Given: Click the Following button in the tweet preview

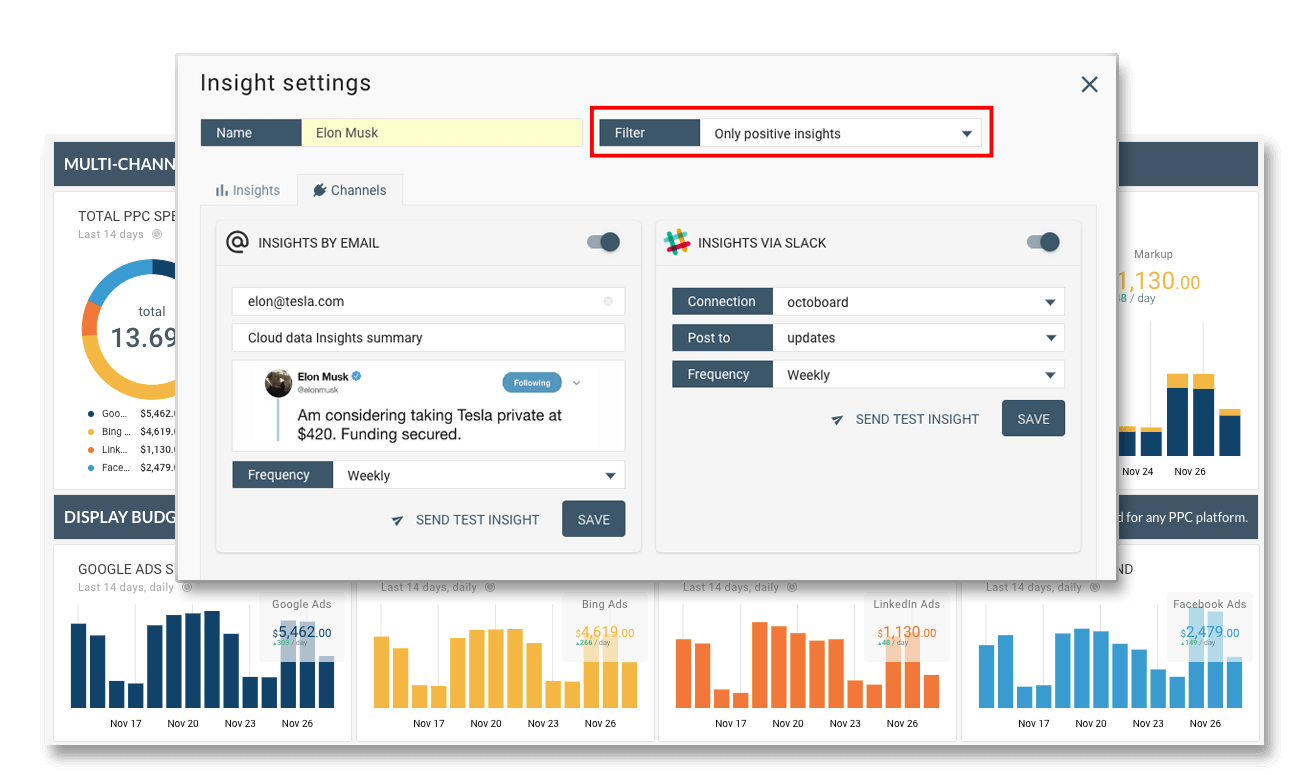Looking at the screenshot, I should (532, 382).
